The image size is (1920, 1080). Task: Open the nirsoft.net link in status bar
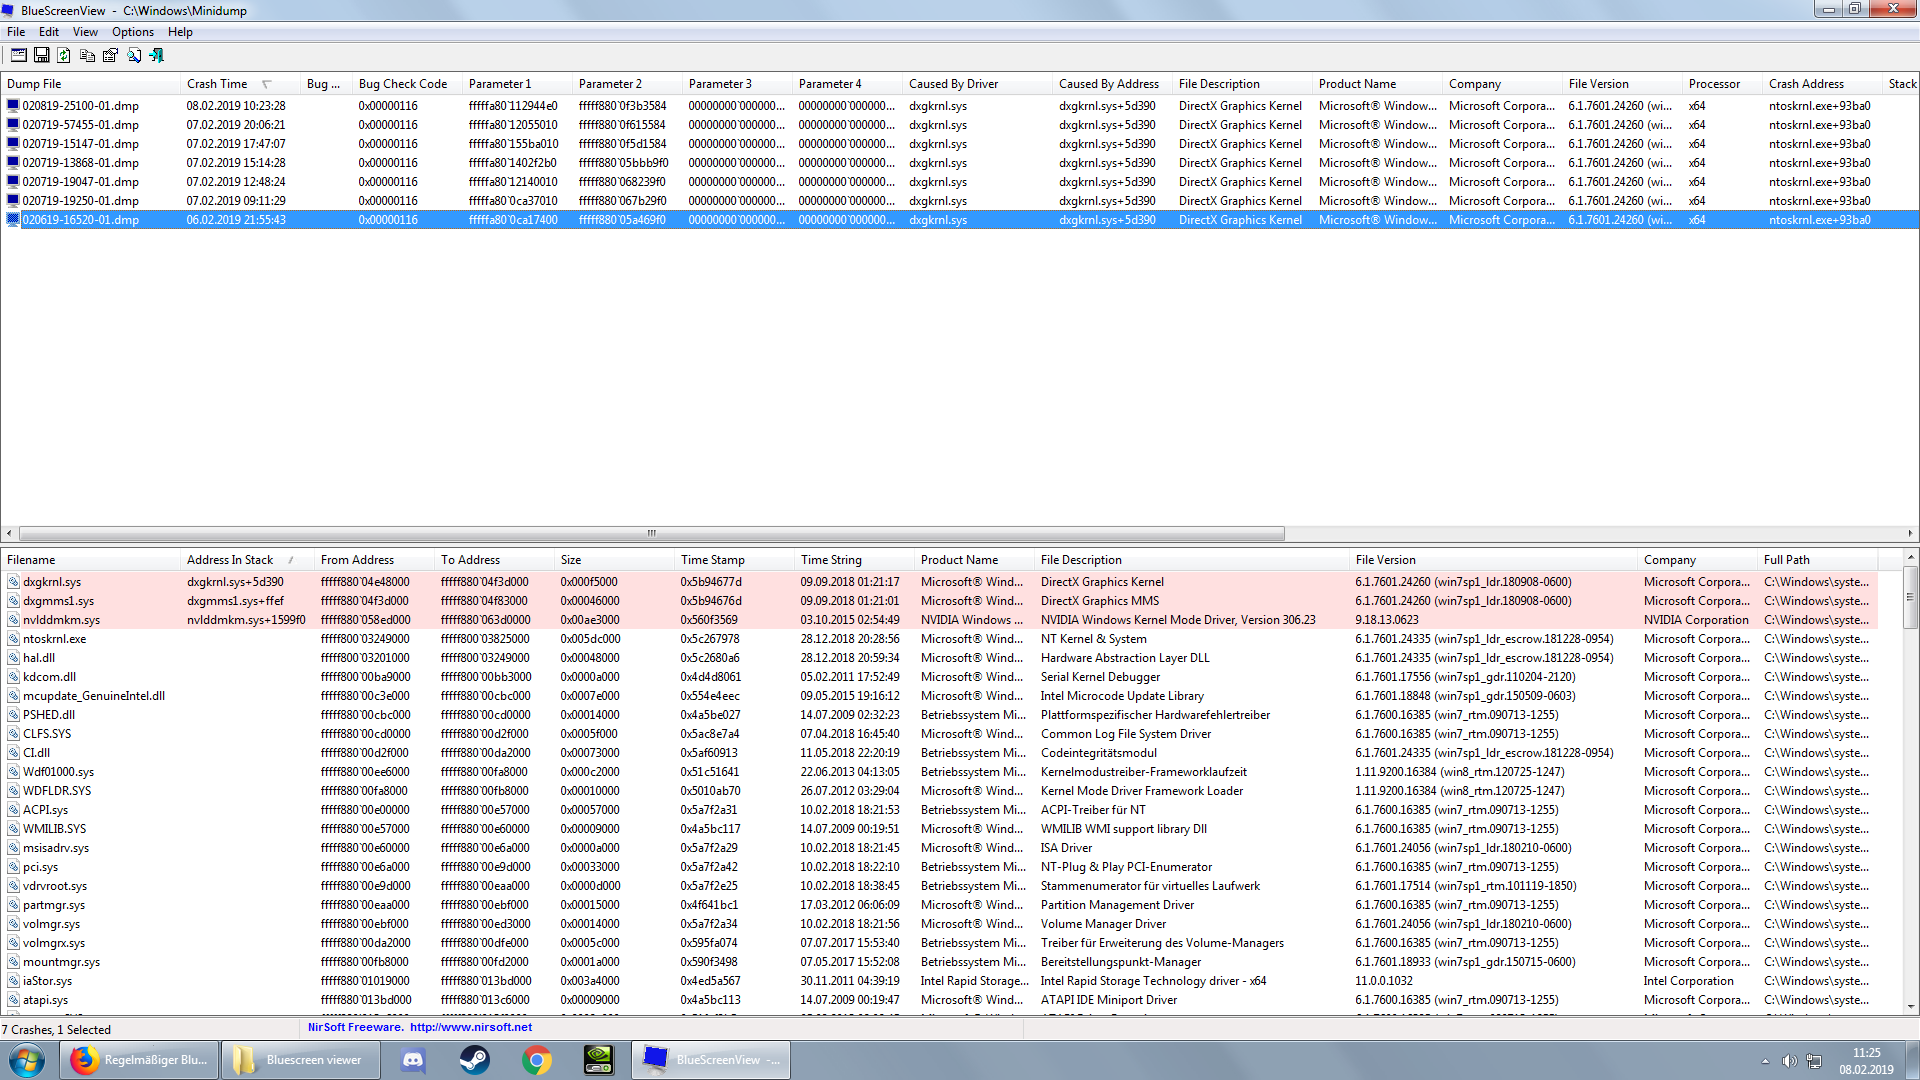pos(470,1027)
